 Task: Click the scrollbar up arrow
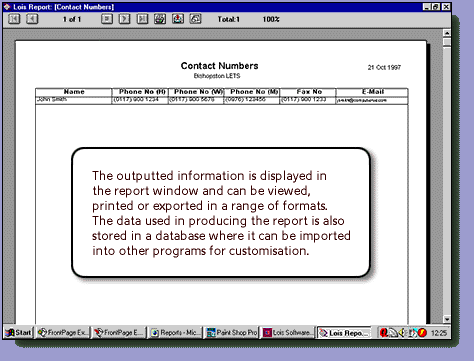447,33
